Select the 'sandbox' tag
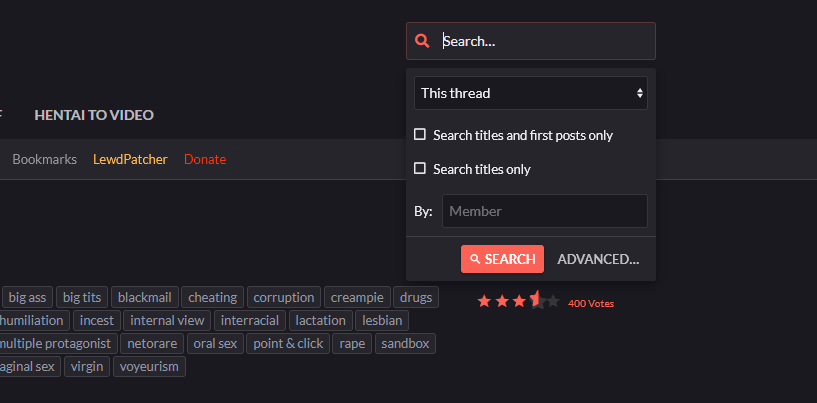817x403 pixels. click(405, 344)
